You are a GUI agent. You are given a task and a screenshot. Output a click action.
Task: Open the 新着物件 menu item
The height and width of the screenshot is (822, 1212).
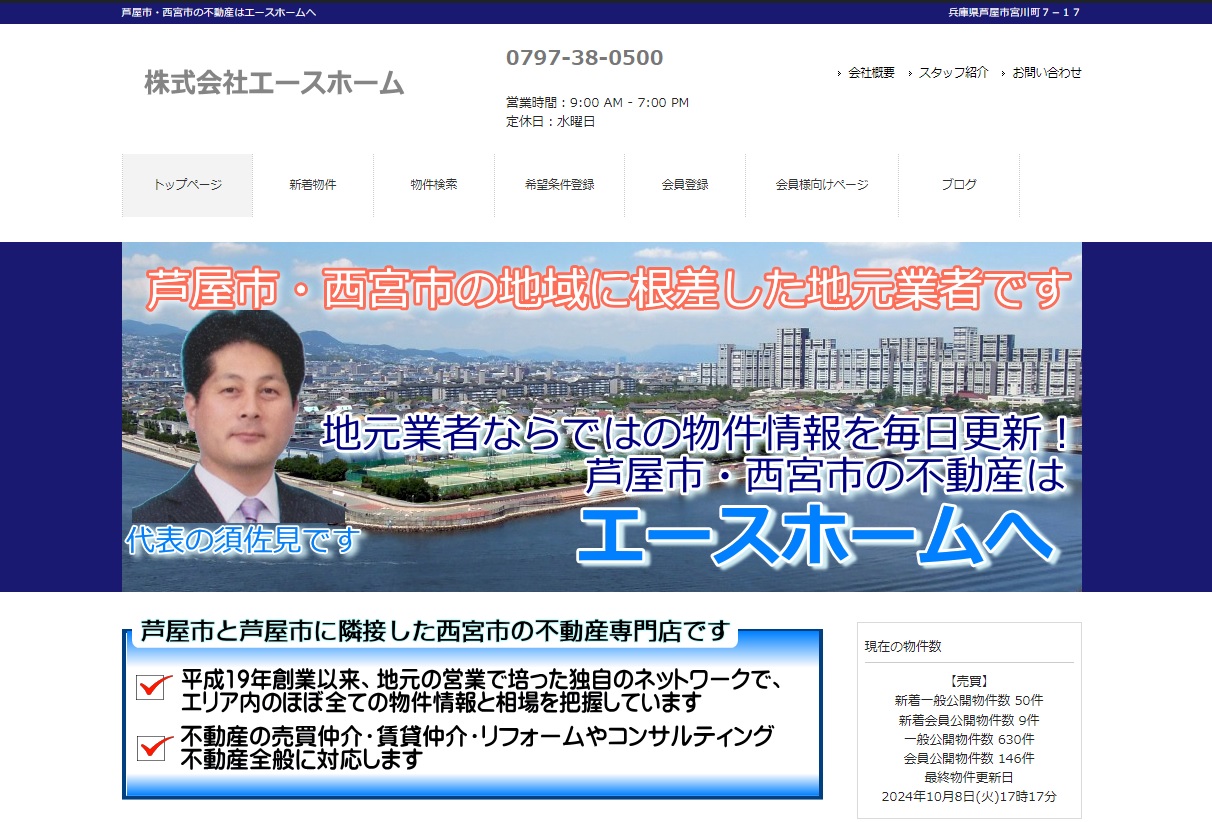coord(313,185)
